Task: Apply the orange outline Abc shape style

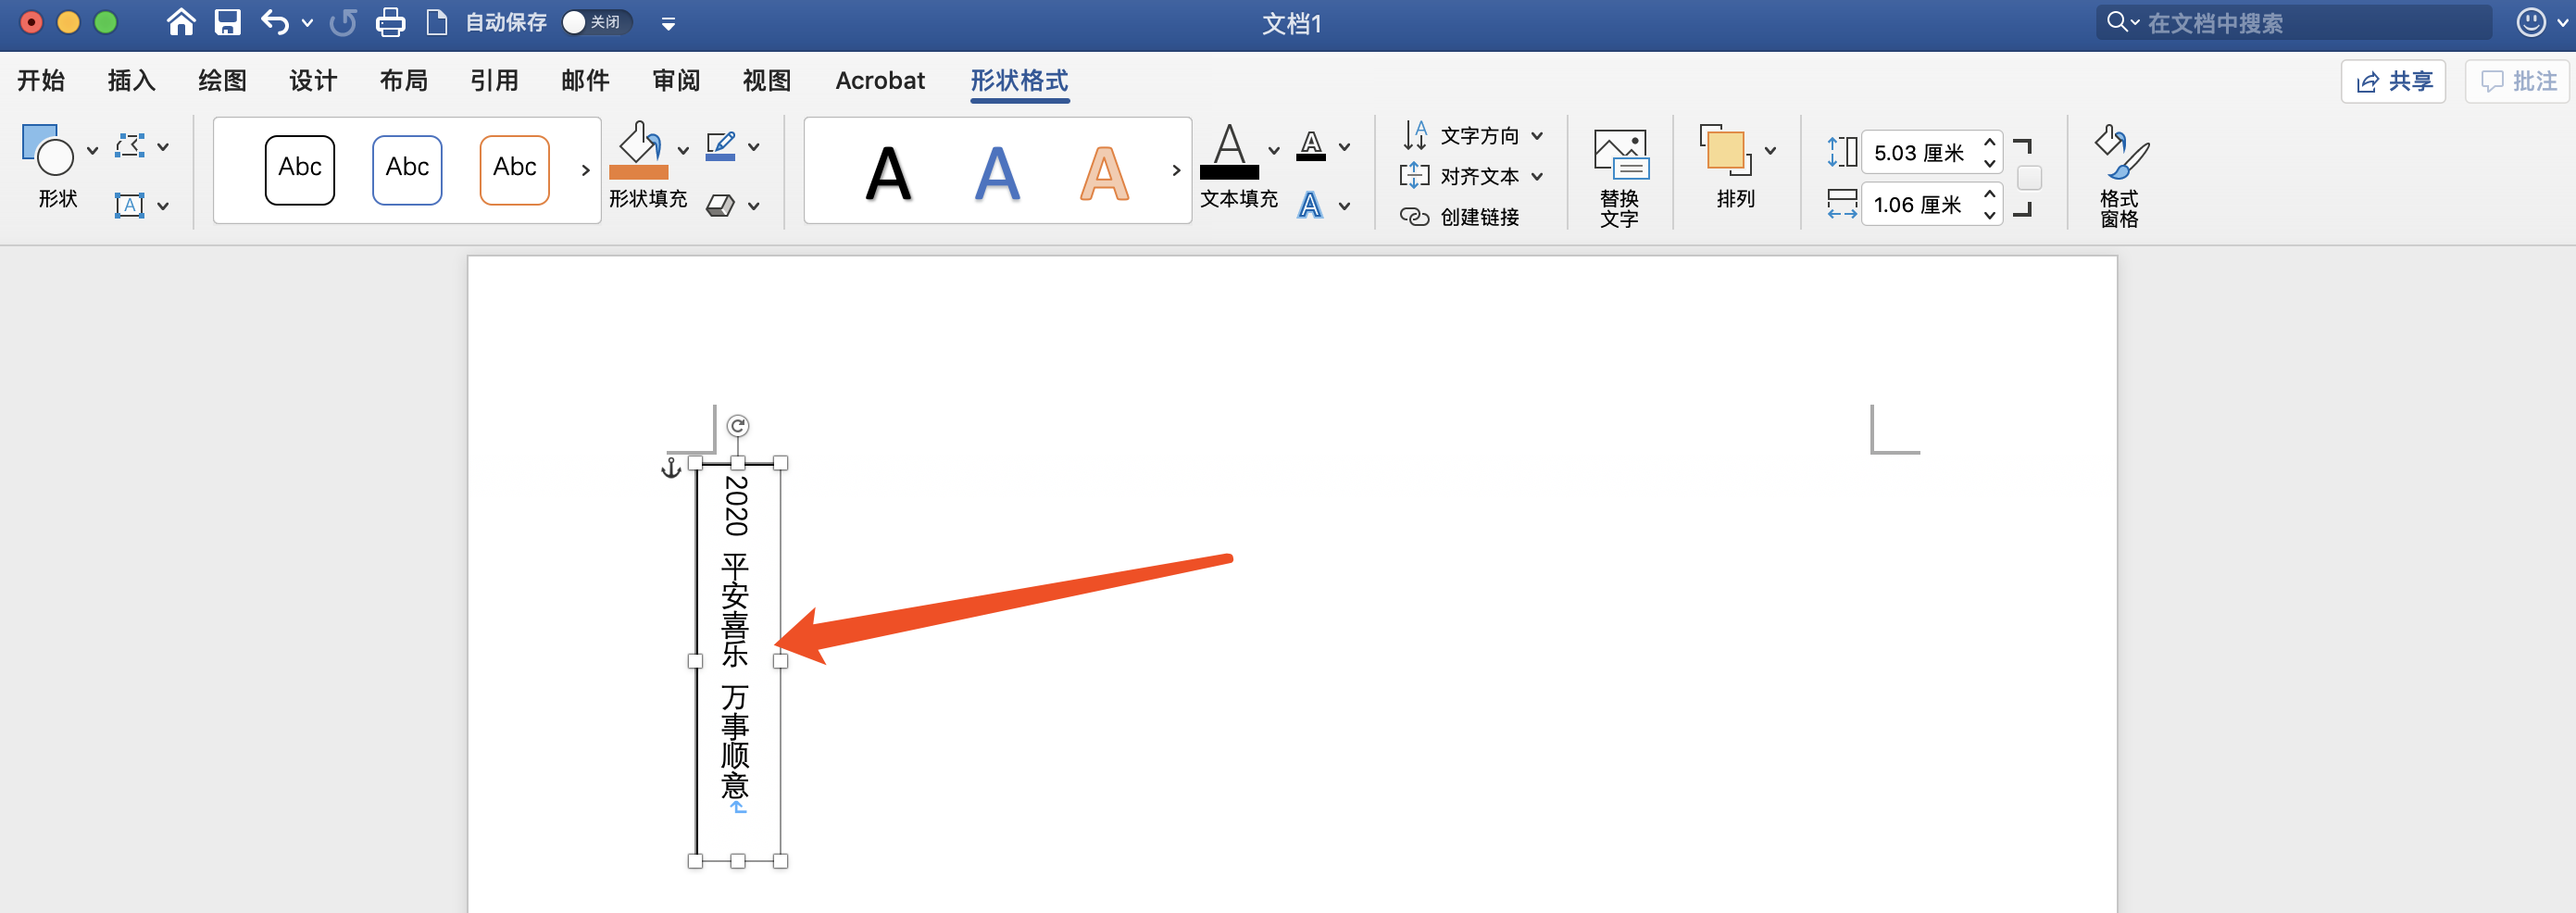Action: point(514,169)
